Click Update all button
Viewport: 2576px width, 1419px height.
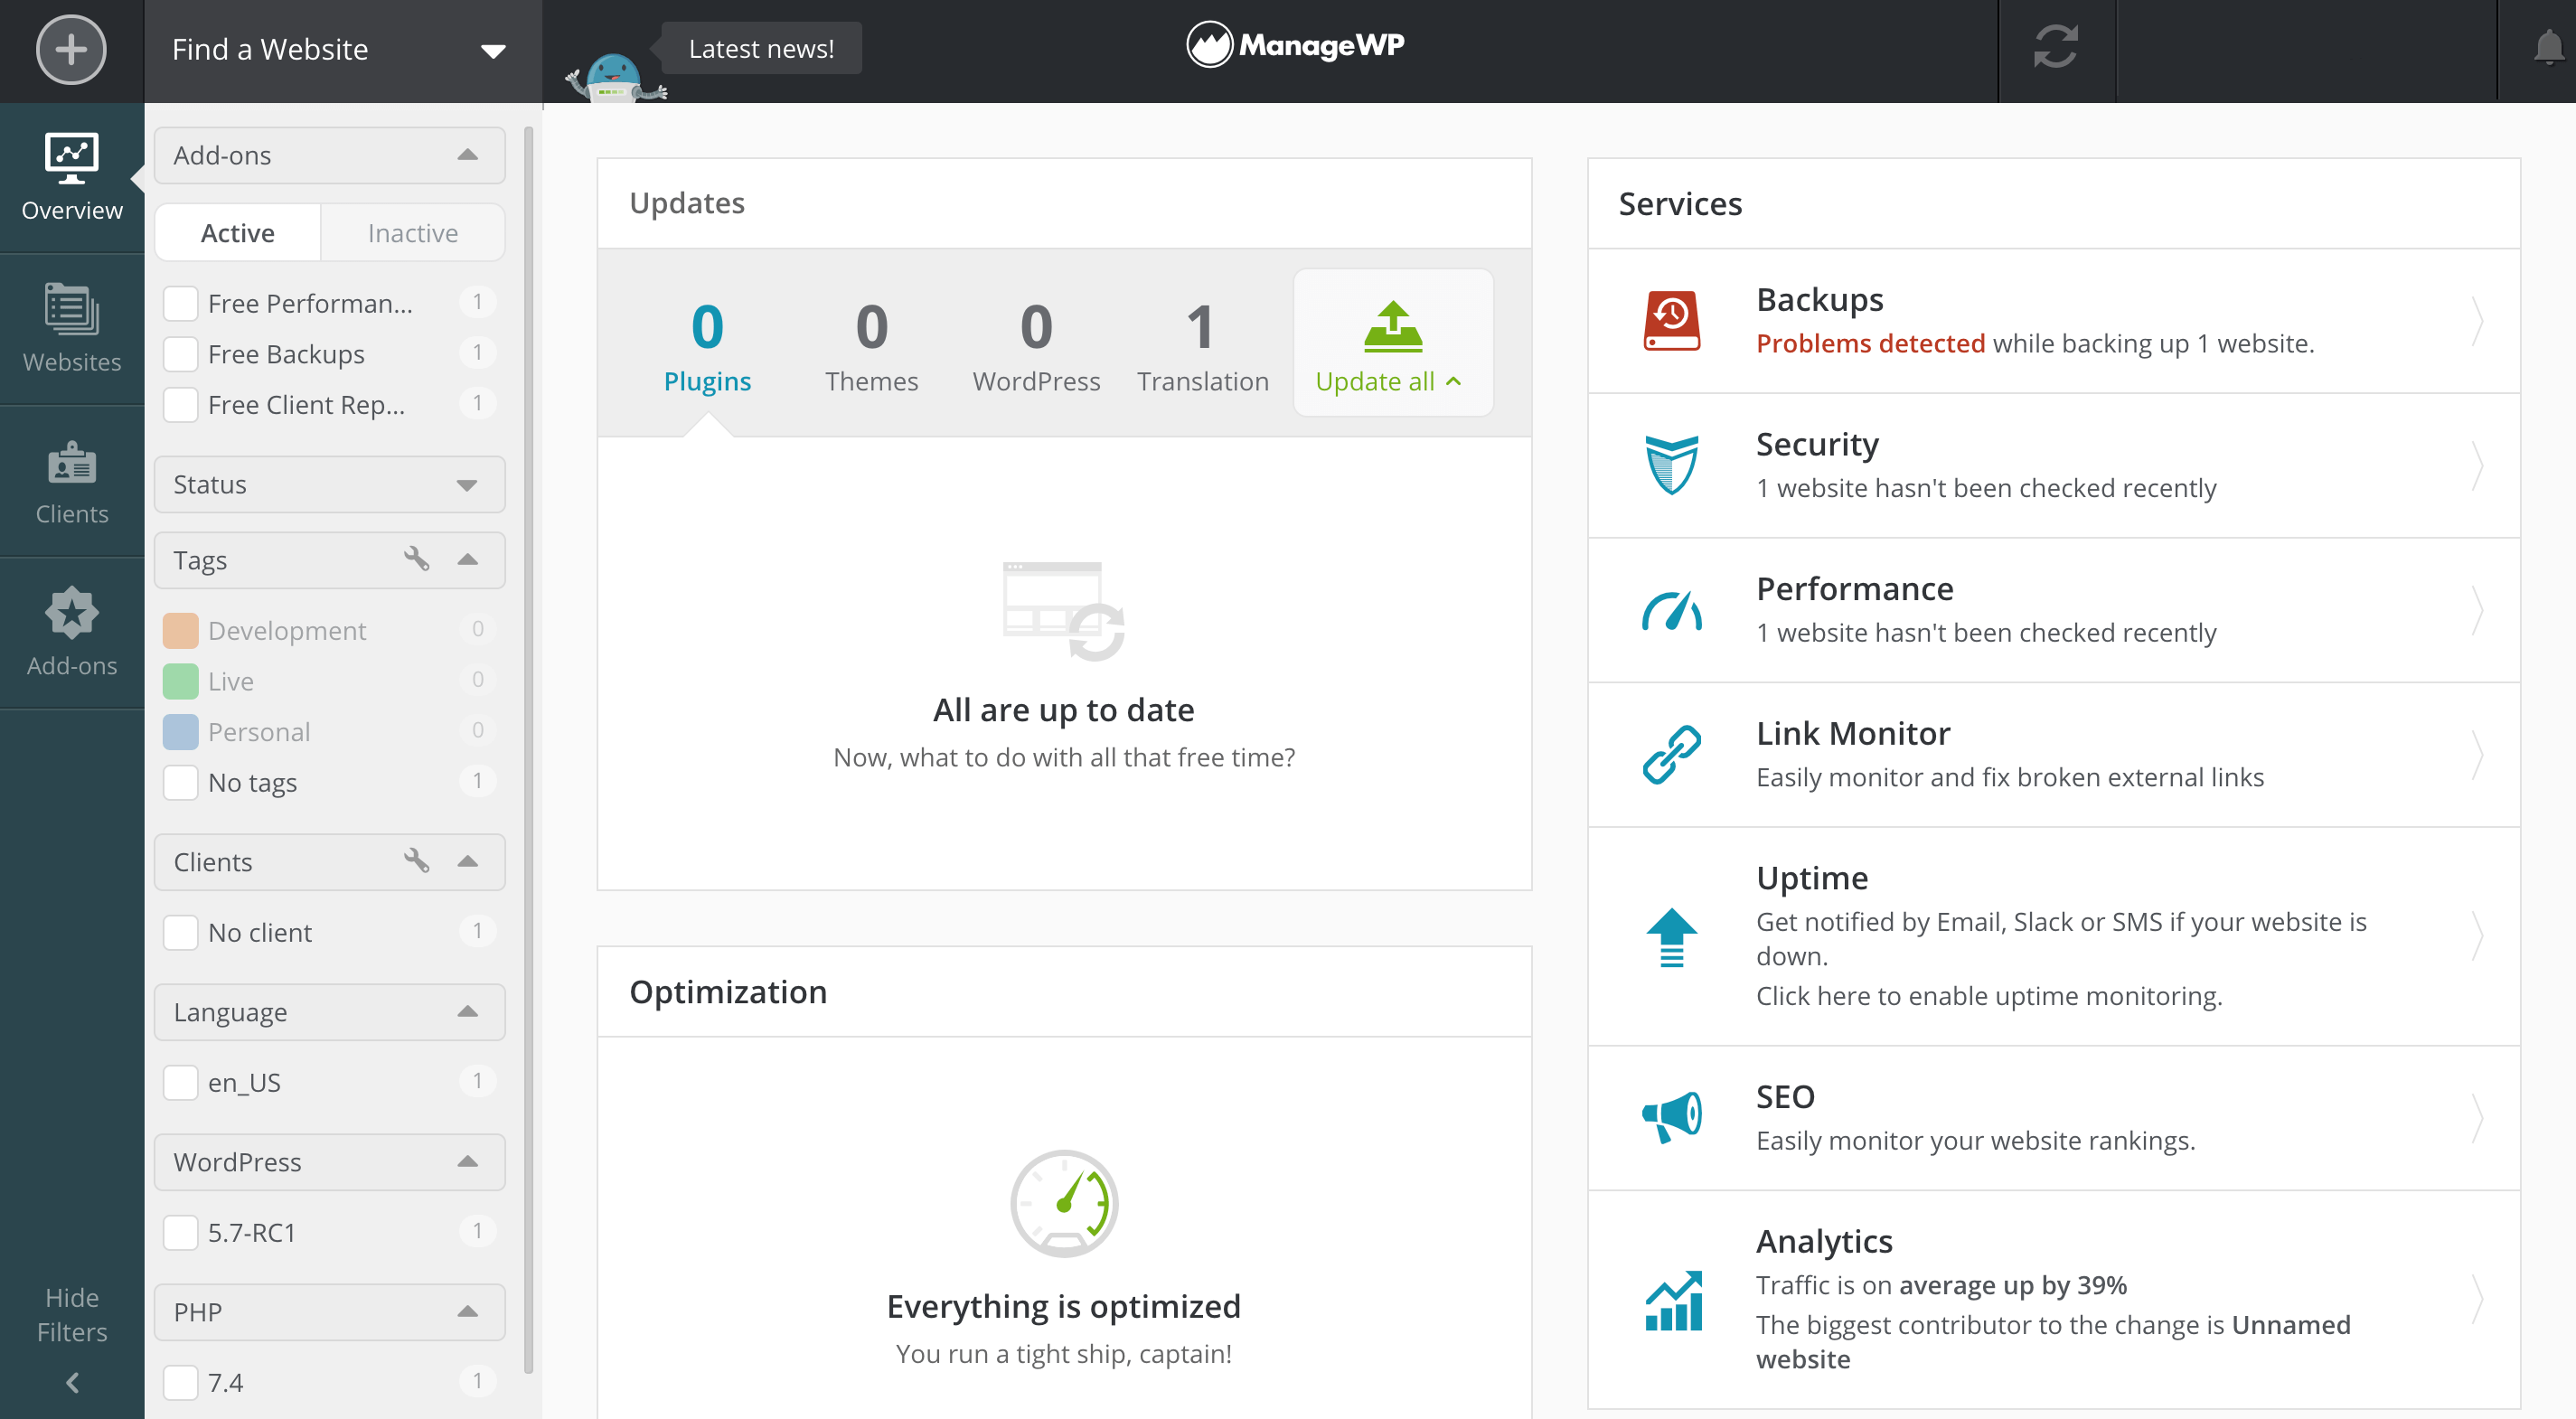[x=1391, y=343]
